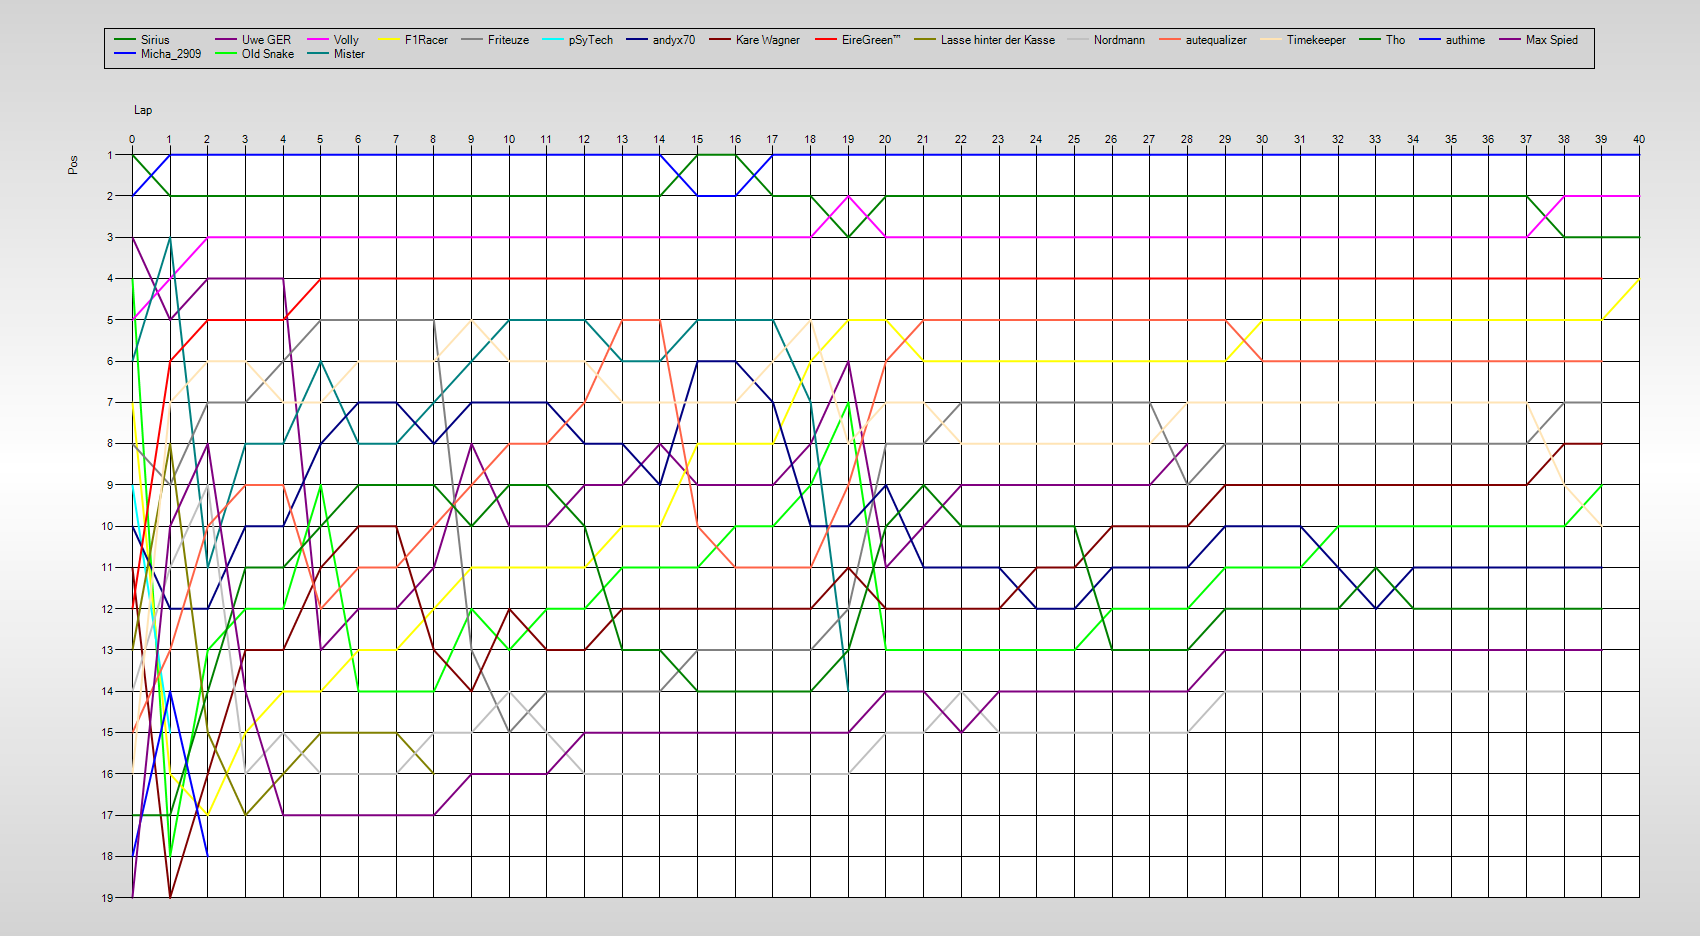Click the Max Spied legend label
The image size is (1700, 936).
pyautogui.click(x=1551, y=40)
